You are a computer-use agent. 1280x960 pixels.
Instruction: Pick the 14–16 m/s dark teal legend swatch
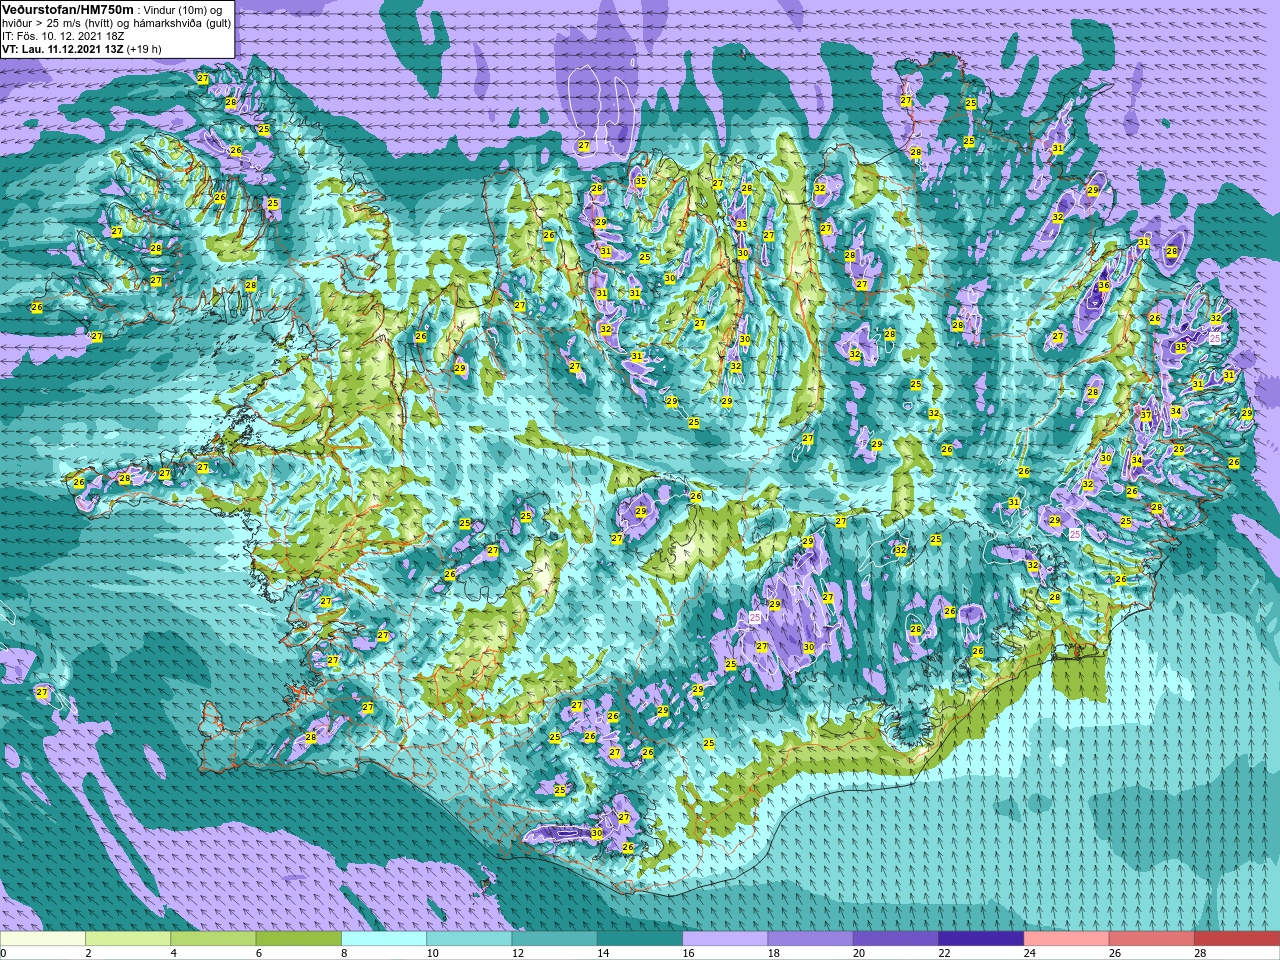pos(640,939)
